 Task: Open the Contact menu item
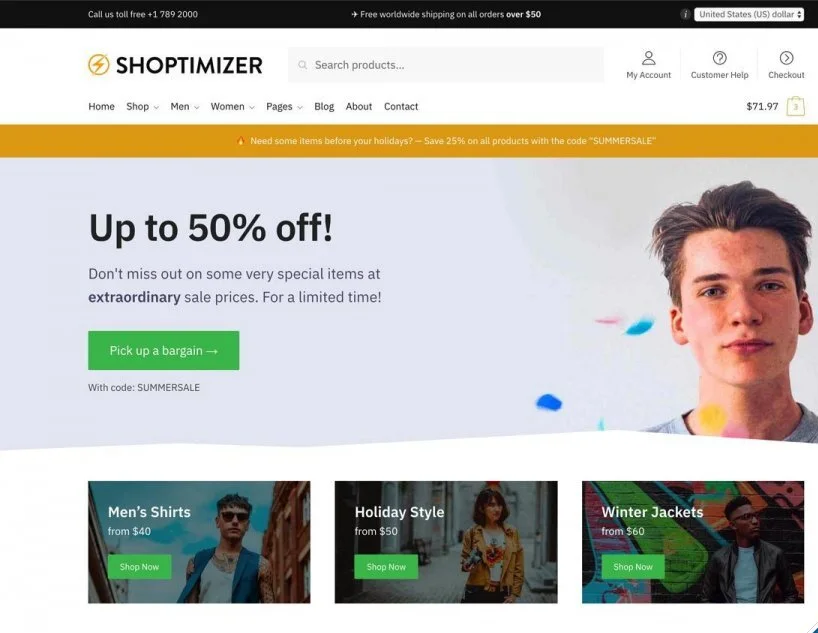(401, 106)
